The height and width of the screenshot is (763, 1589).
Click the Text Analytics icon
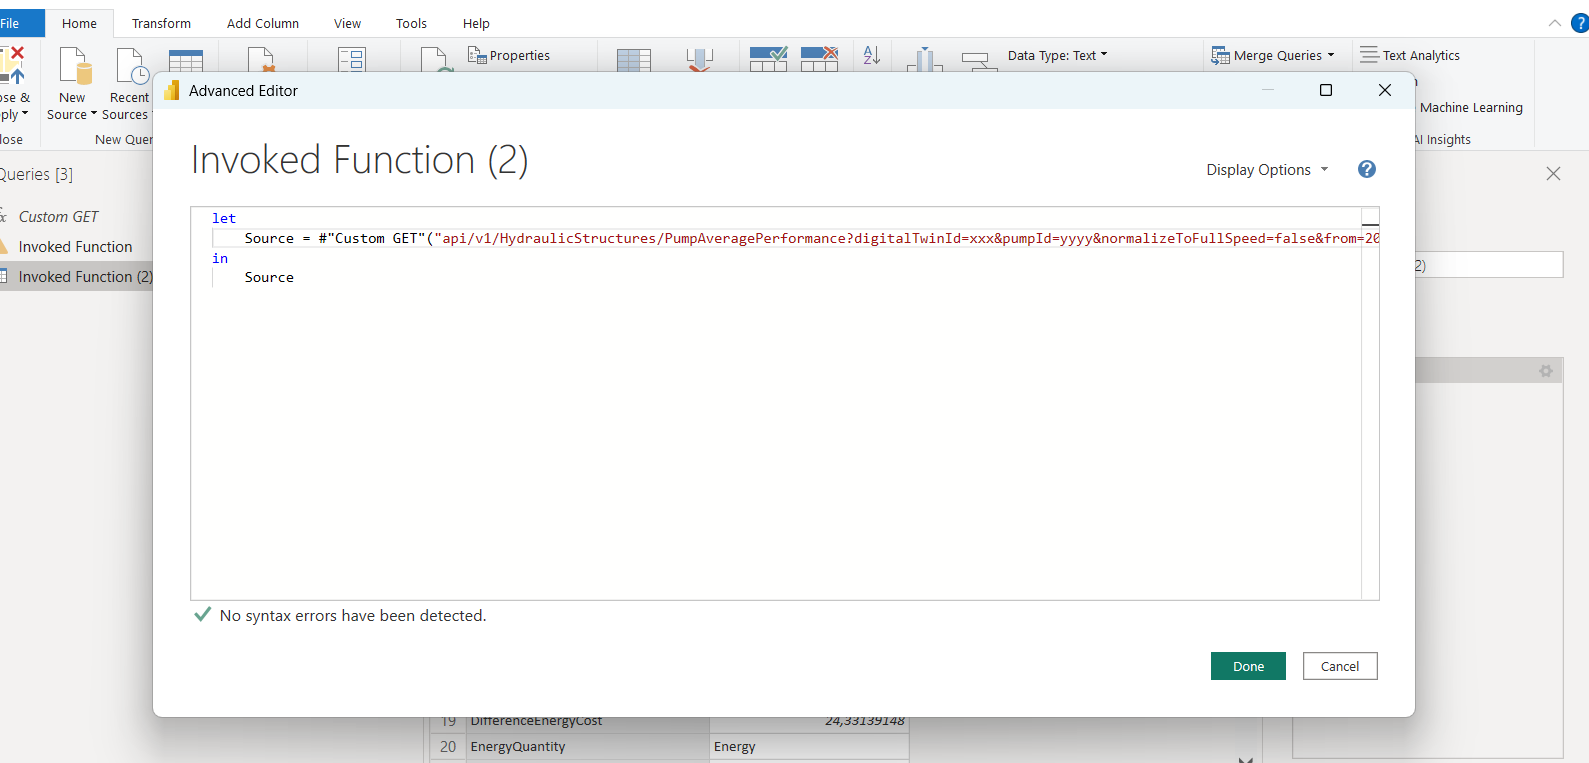pyautogui.click(x=1369, y=55)
